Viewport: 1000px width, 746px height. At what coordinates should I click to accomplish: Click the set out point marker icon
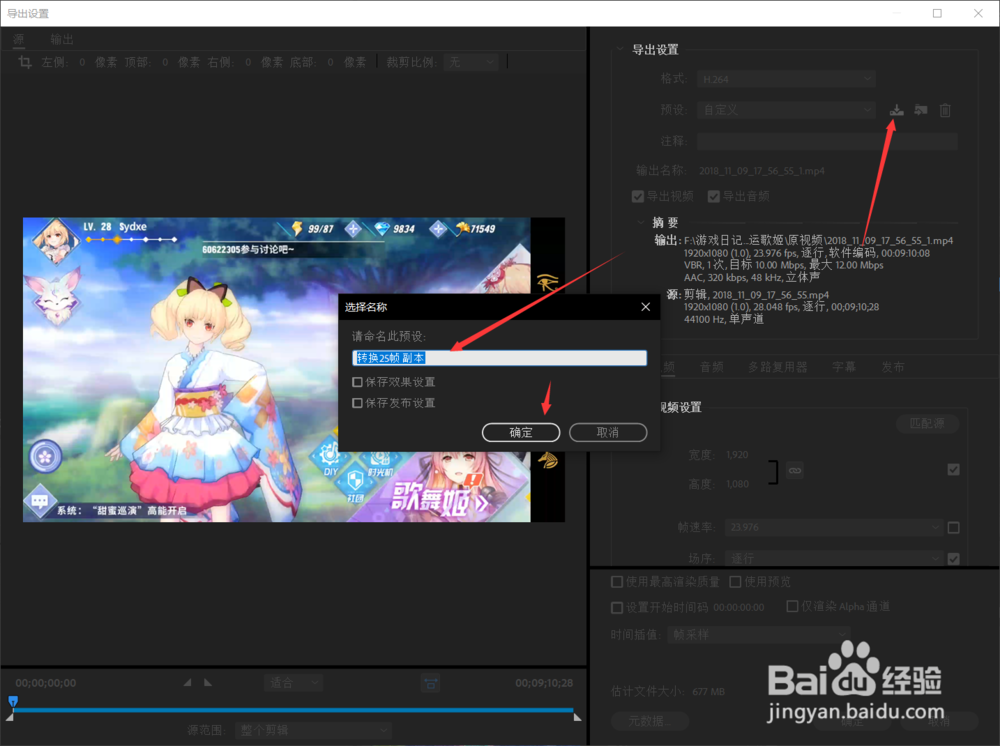[x=208, y=682]
